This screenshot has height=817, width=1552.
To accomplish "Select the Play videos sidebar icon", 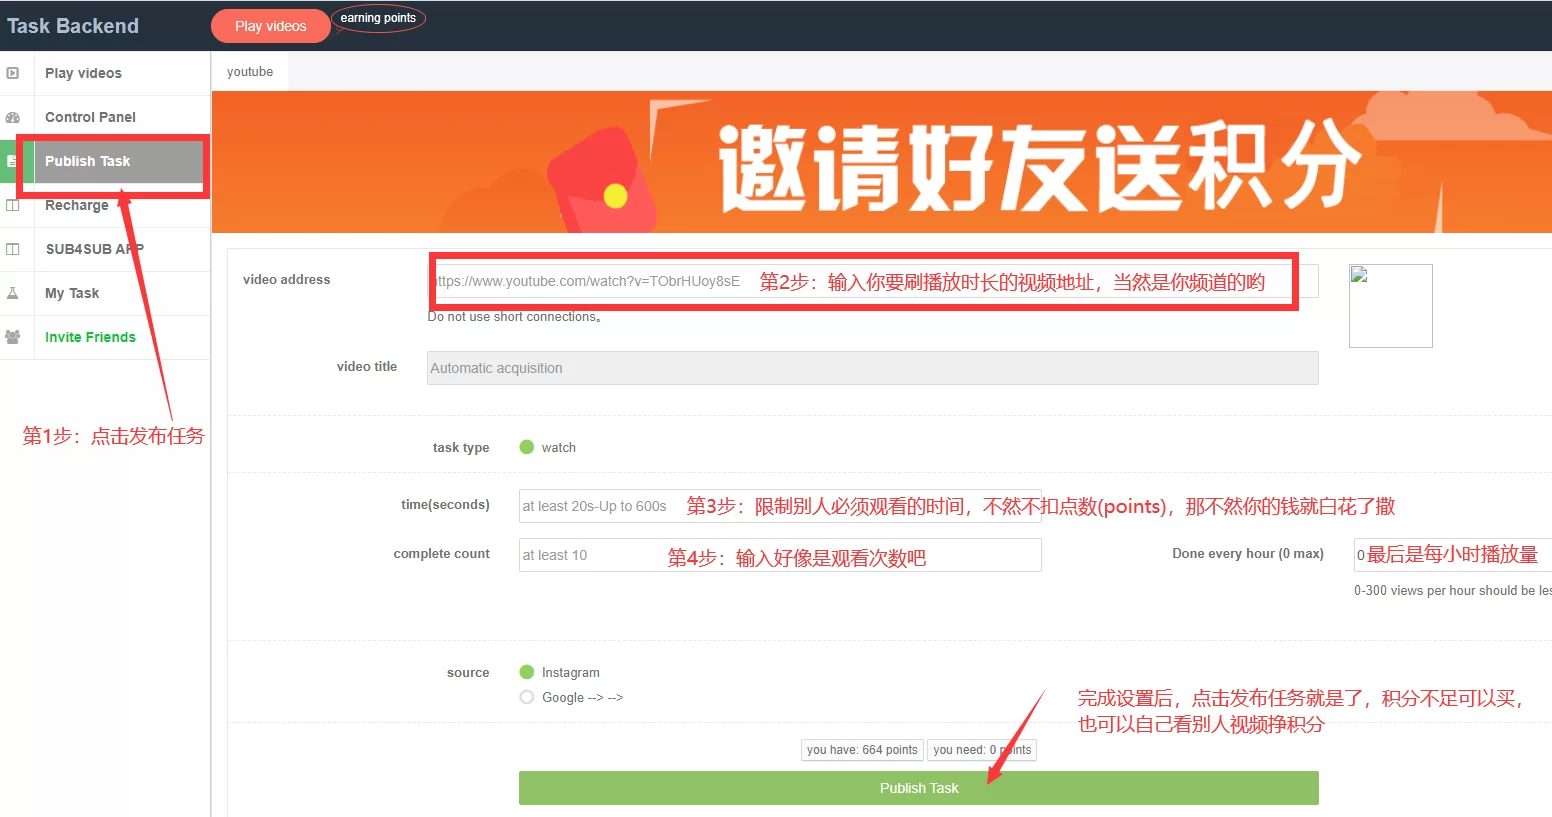I will (14, 72).
